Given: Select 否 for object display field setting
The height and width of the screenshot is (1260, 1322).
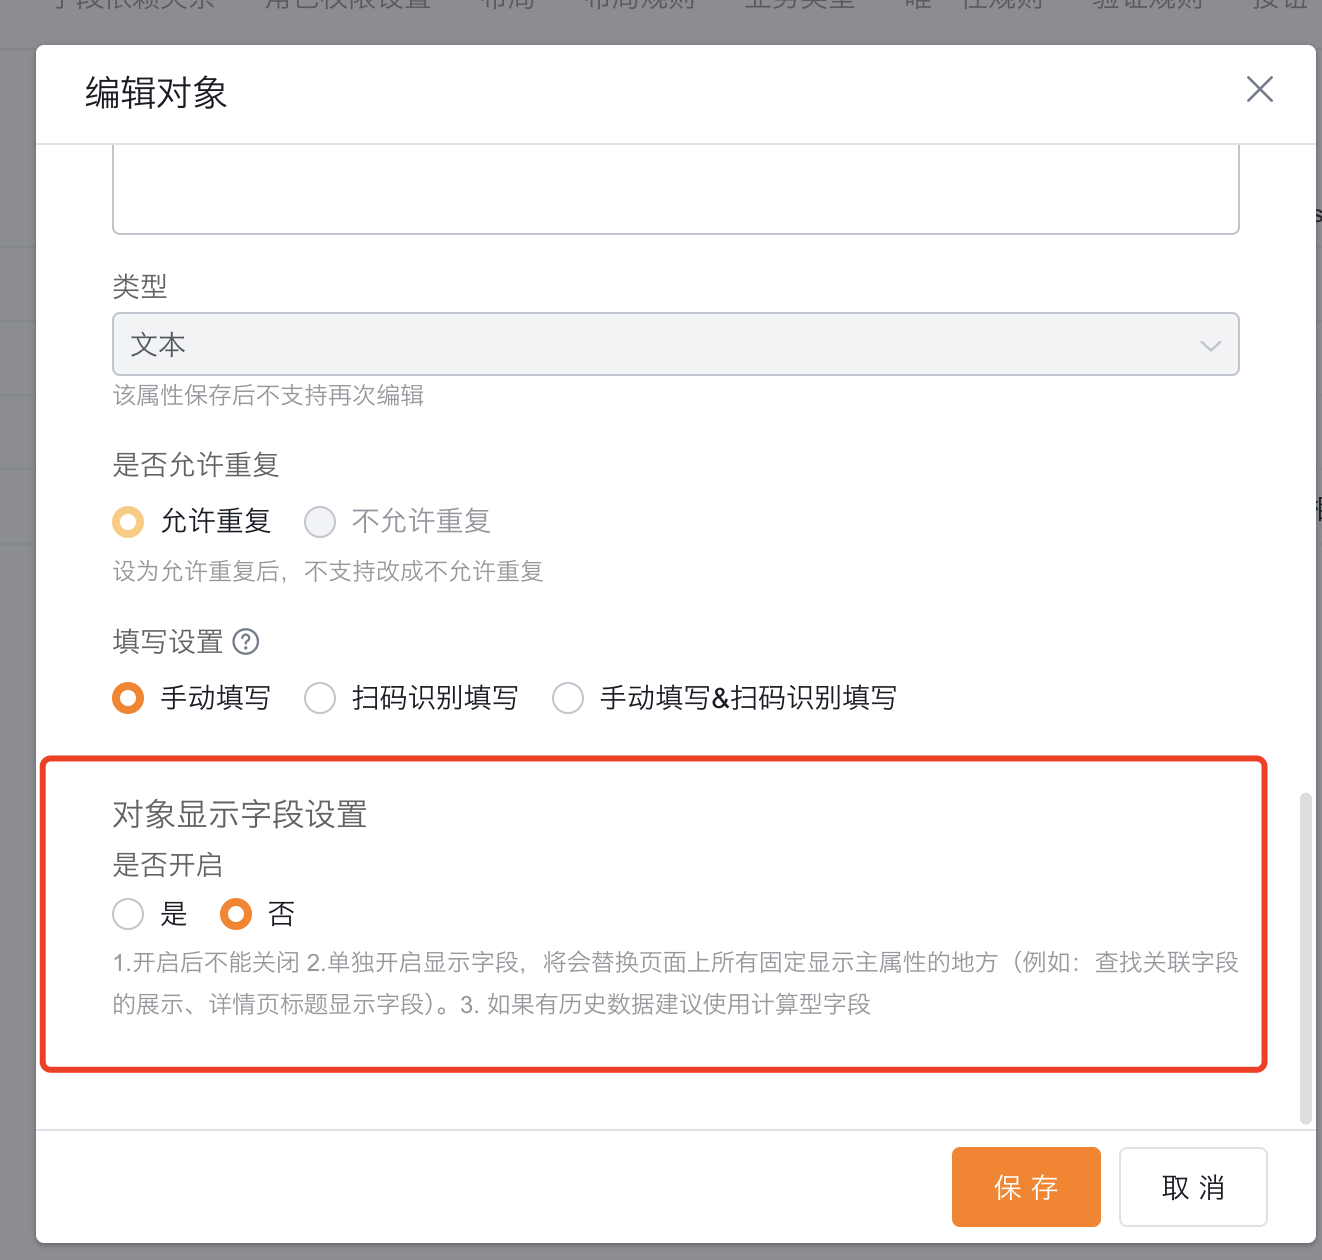Looking at the screenshot, I should 236,913.
